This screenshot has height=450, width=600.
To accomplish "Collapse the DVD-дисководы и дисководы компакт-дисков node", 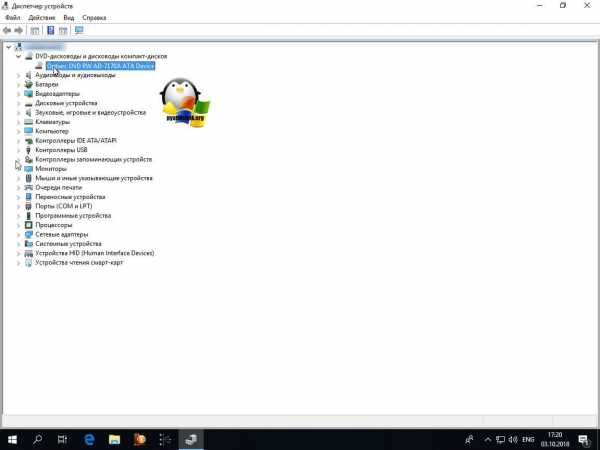I will [18, 57].
